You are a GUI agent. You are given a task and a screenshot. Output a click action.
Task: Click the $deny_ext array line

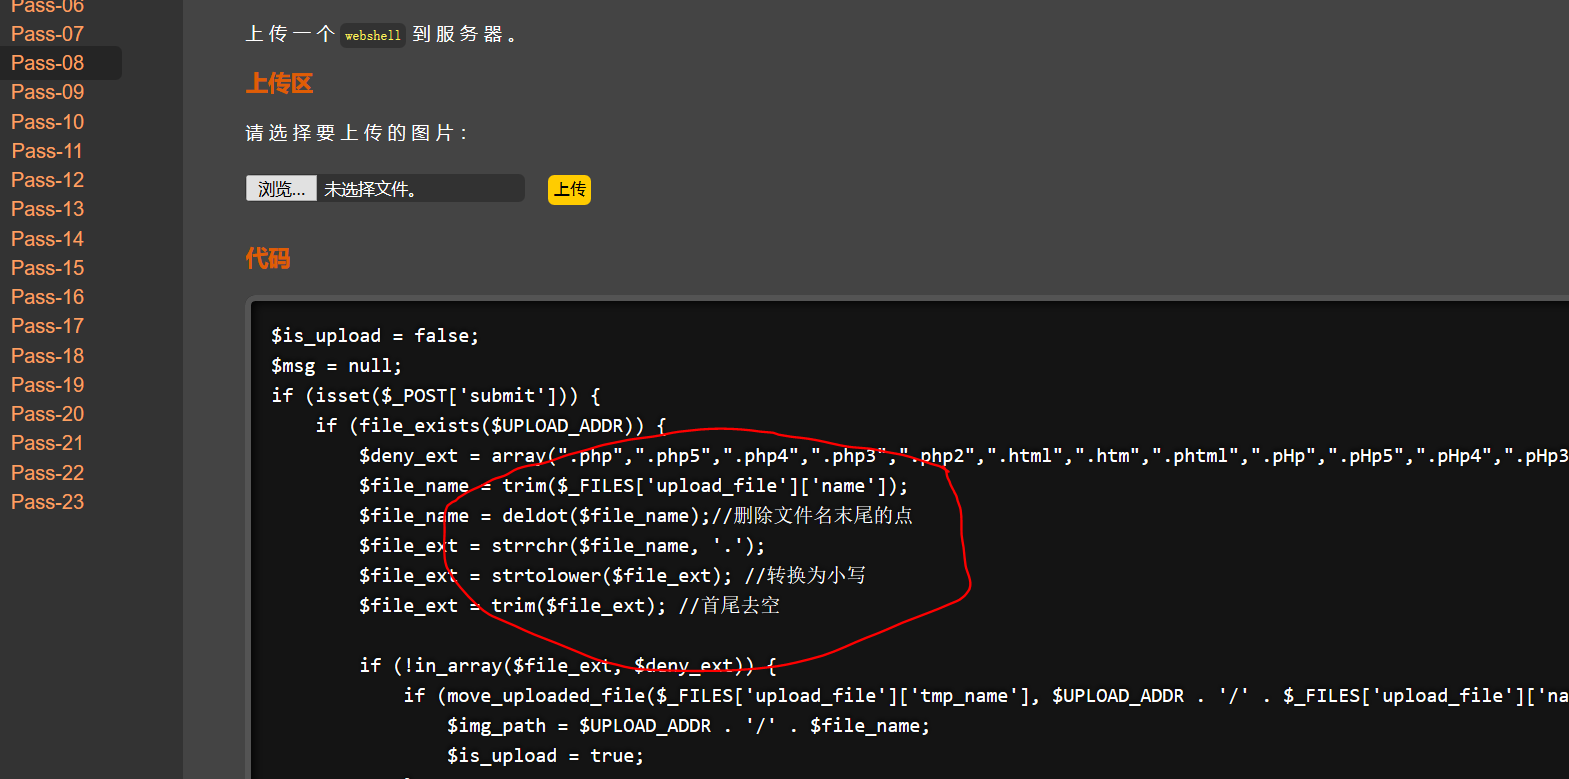pyautogui.click(x=964, y=456)
